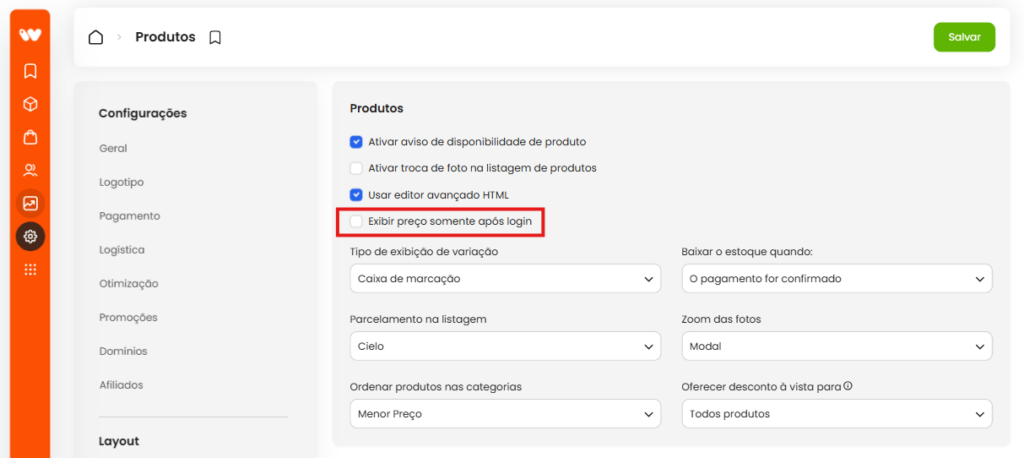Open the cube products icon in sidebar
Viewport: 1024px width, 458px height.
pyautogui.click(x=30, y=104)
